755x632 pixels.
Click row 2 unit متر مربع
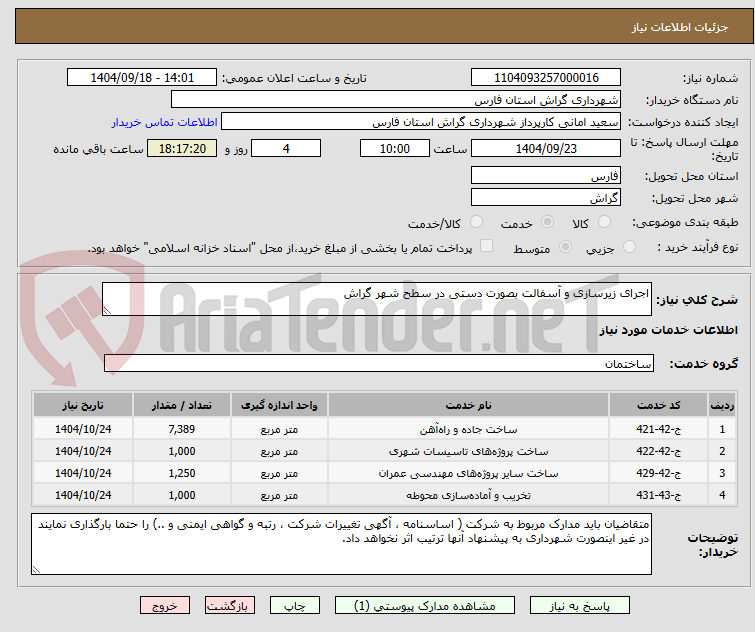(x=279, y=451)
